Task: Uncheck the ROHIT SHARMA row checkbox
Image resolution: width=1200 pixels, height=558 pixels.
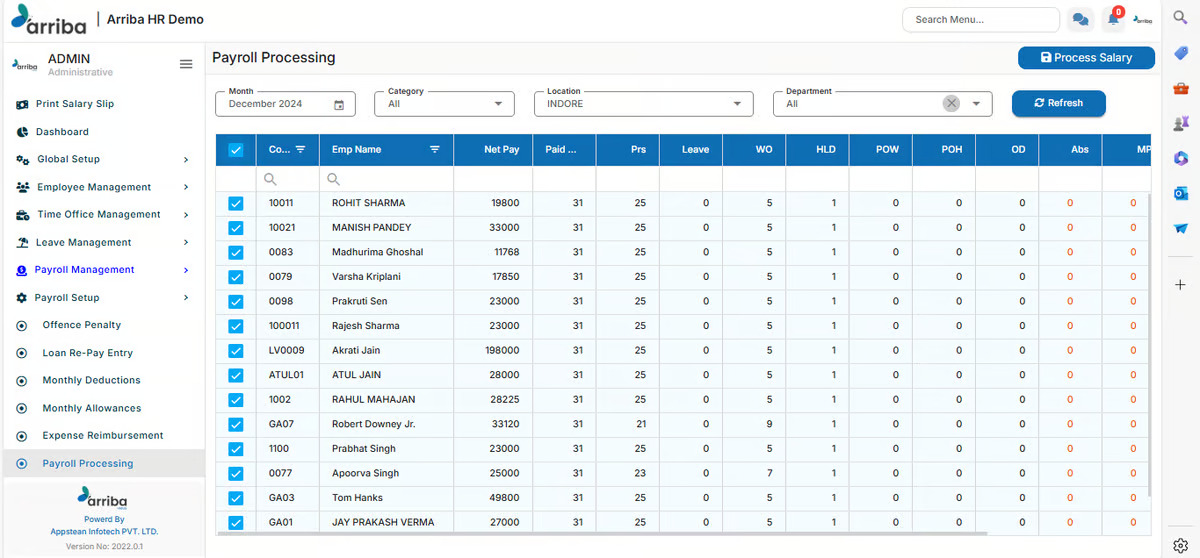Action: pyautogui.click(x=236, y=203)
